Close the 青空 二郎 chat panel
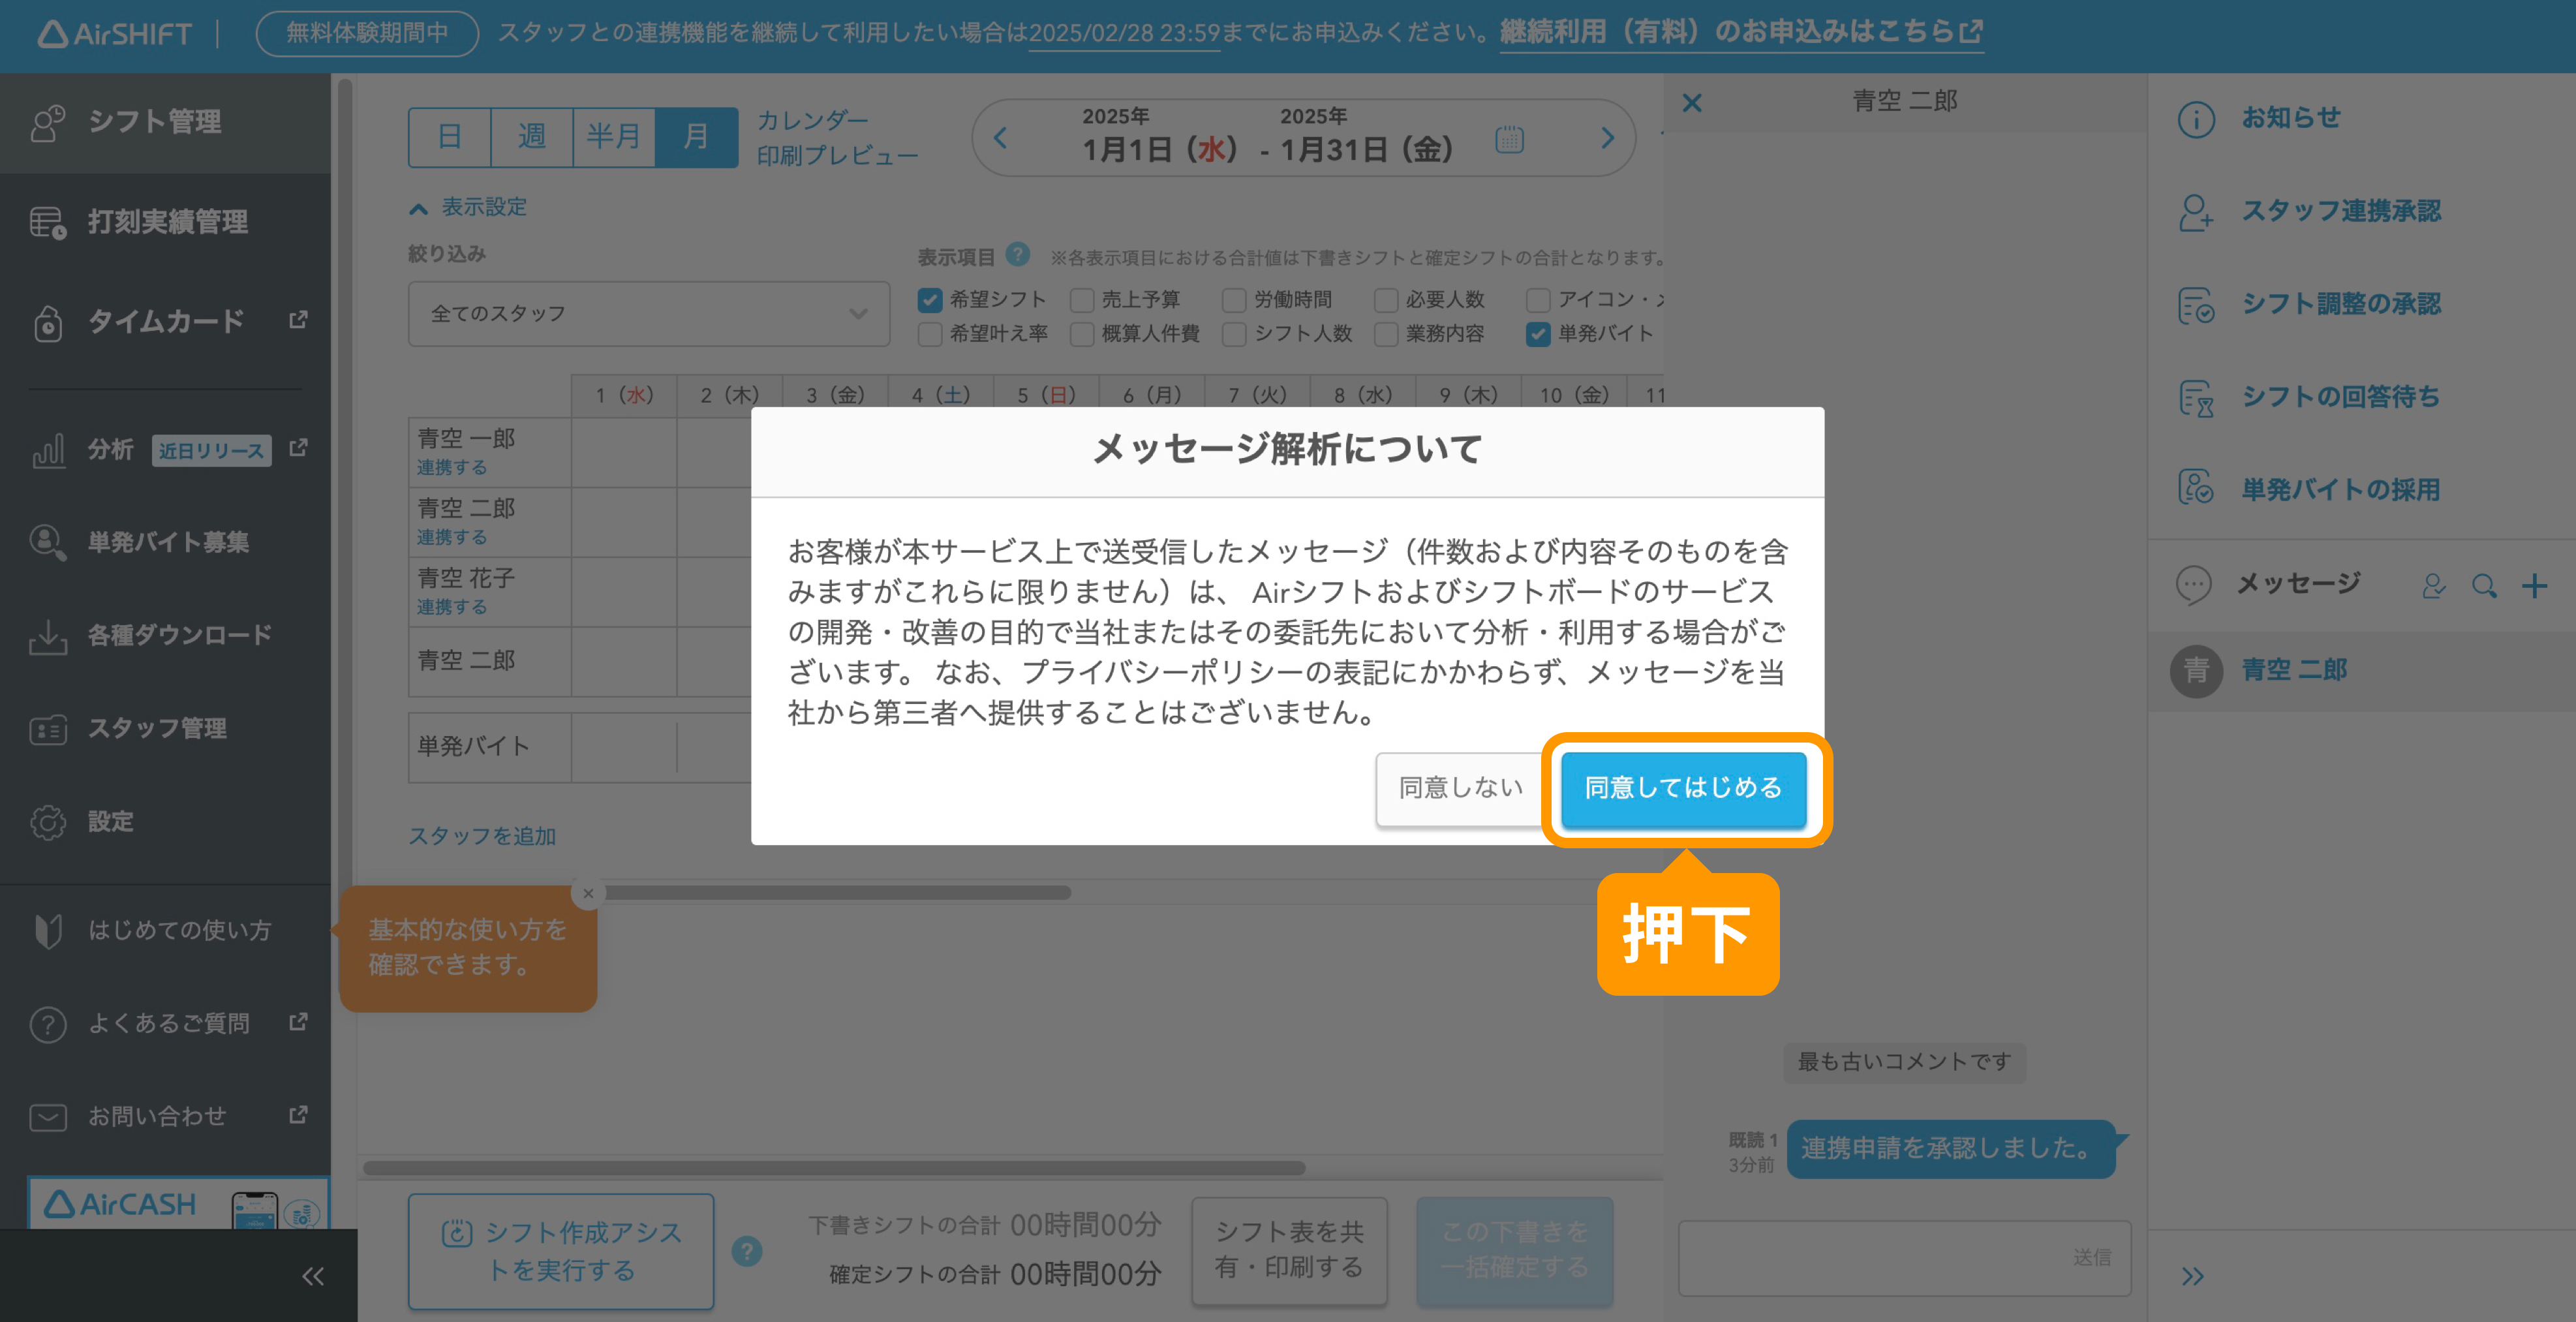Viewport: 2576px width, 1322px height. tap(1692, 103)
